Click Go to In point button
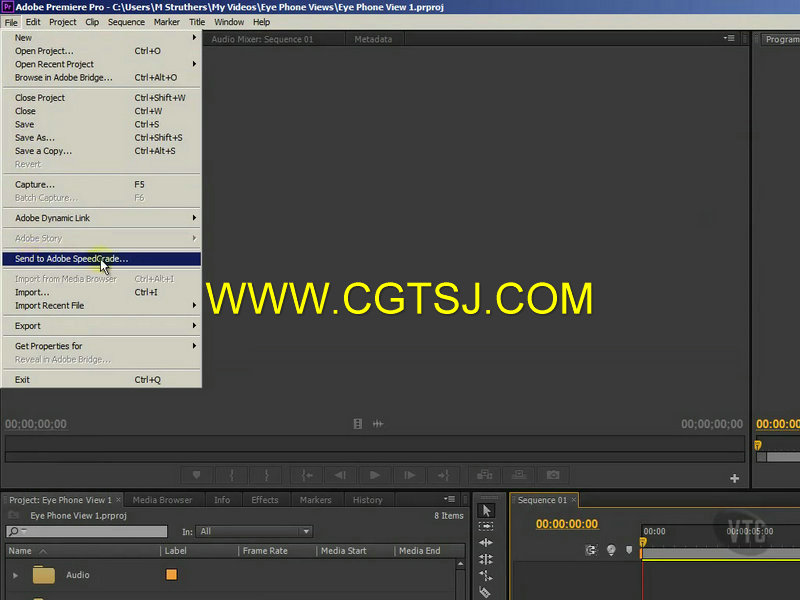 (307, 476)
